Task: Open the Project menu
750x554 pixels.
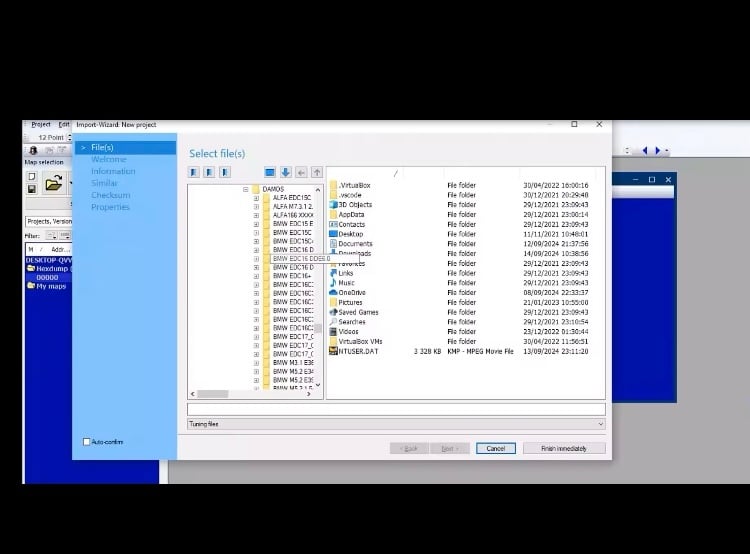Action: (40, 124)
